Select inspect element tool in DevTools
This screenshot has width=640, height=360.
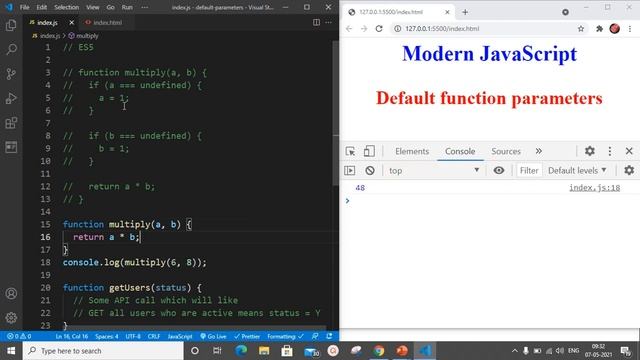pos(350,151)
